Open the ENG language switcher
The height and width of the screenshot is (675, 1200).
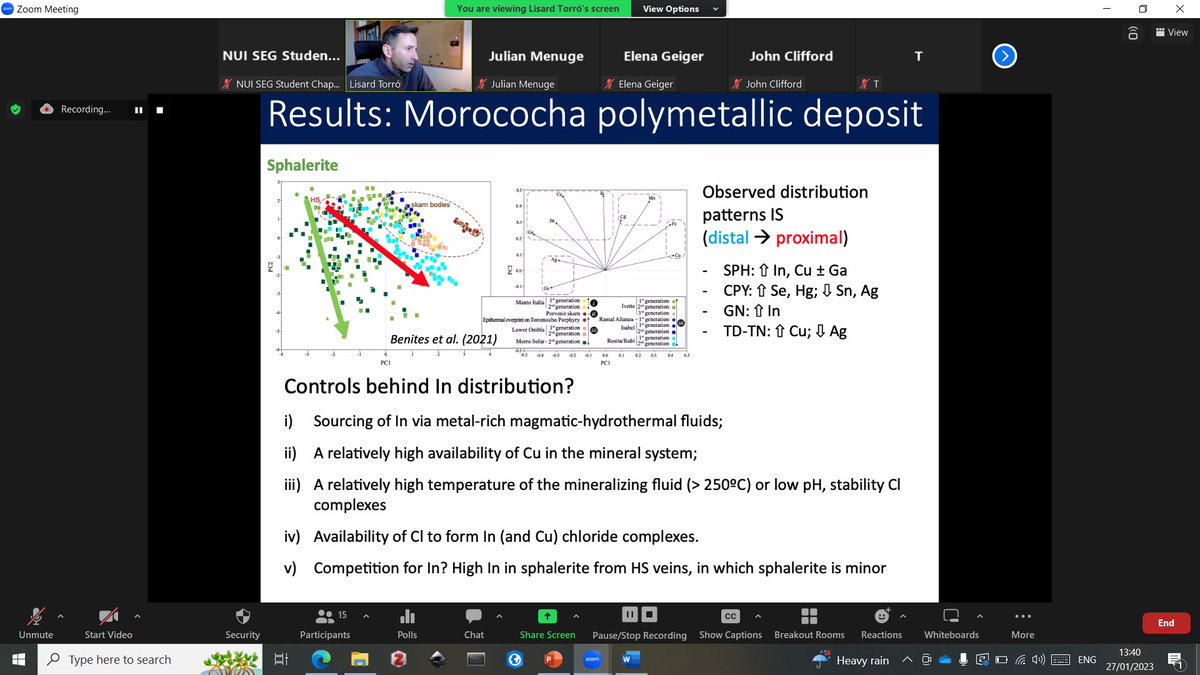tap(1086, 660)
